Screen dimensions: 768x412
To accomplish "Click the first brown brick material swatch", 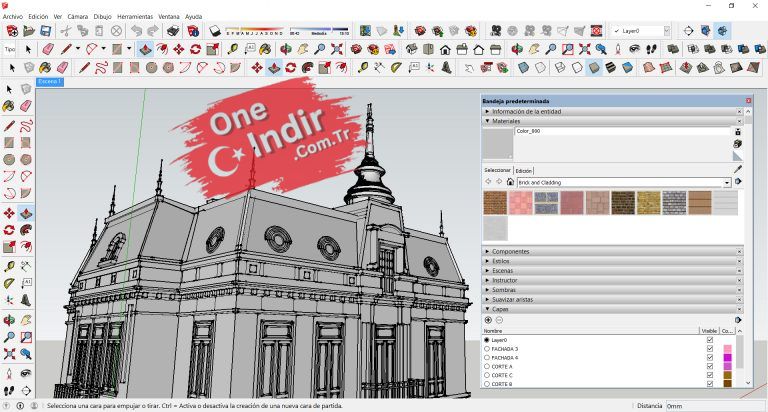I will pyautogui.click(x=495, y=203).
